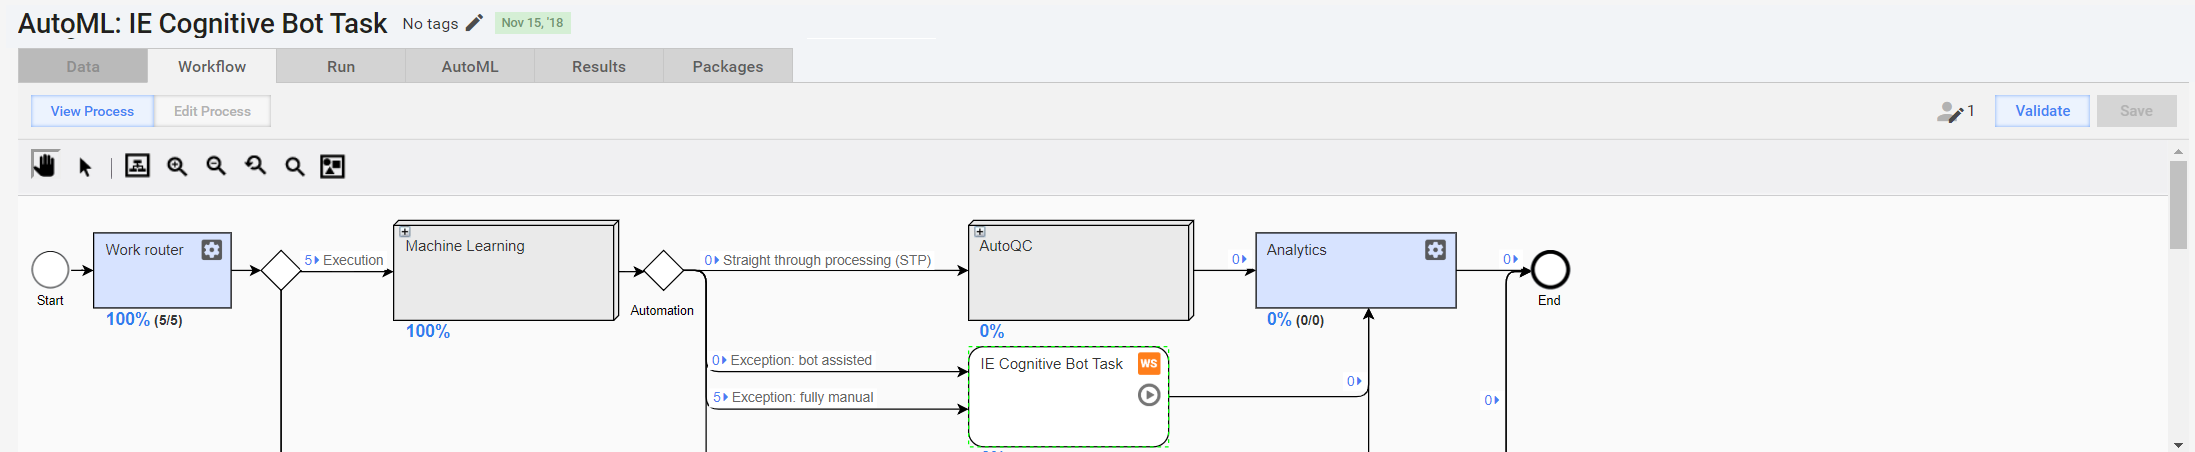
Task: Reset zoom with the magnifier arrow icon
Action: (256, 166)
